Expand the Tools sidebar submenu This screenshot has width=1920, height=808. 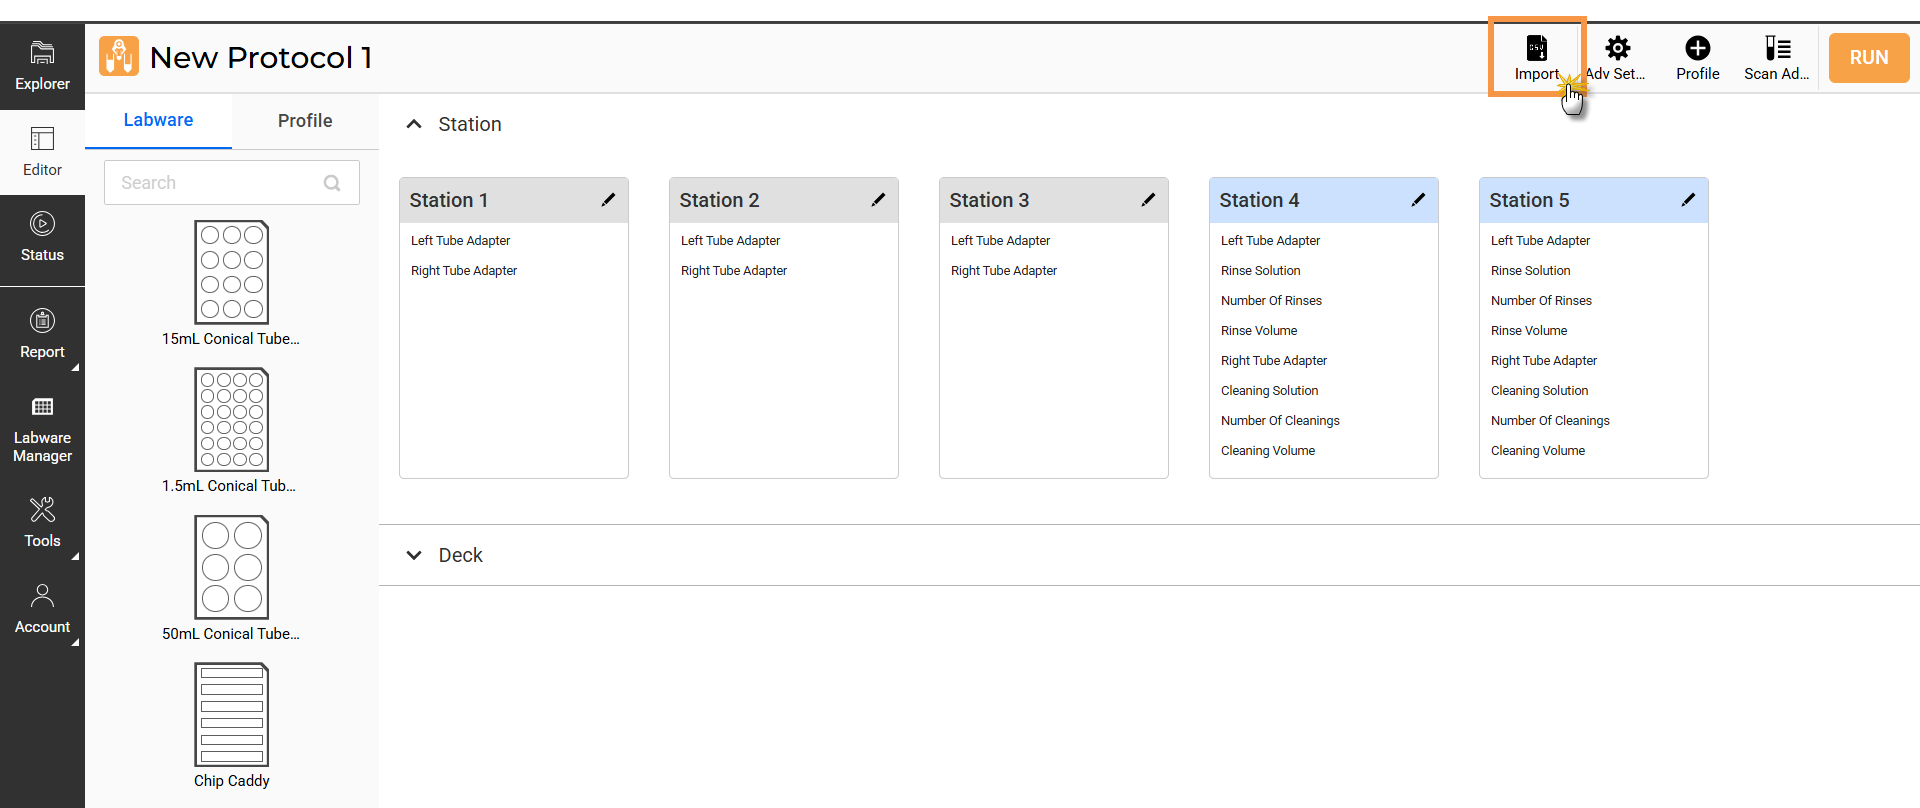tap(42, 522)
